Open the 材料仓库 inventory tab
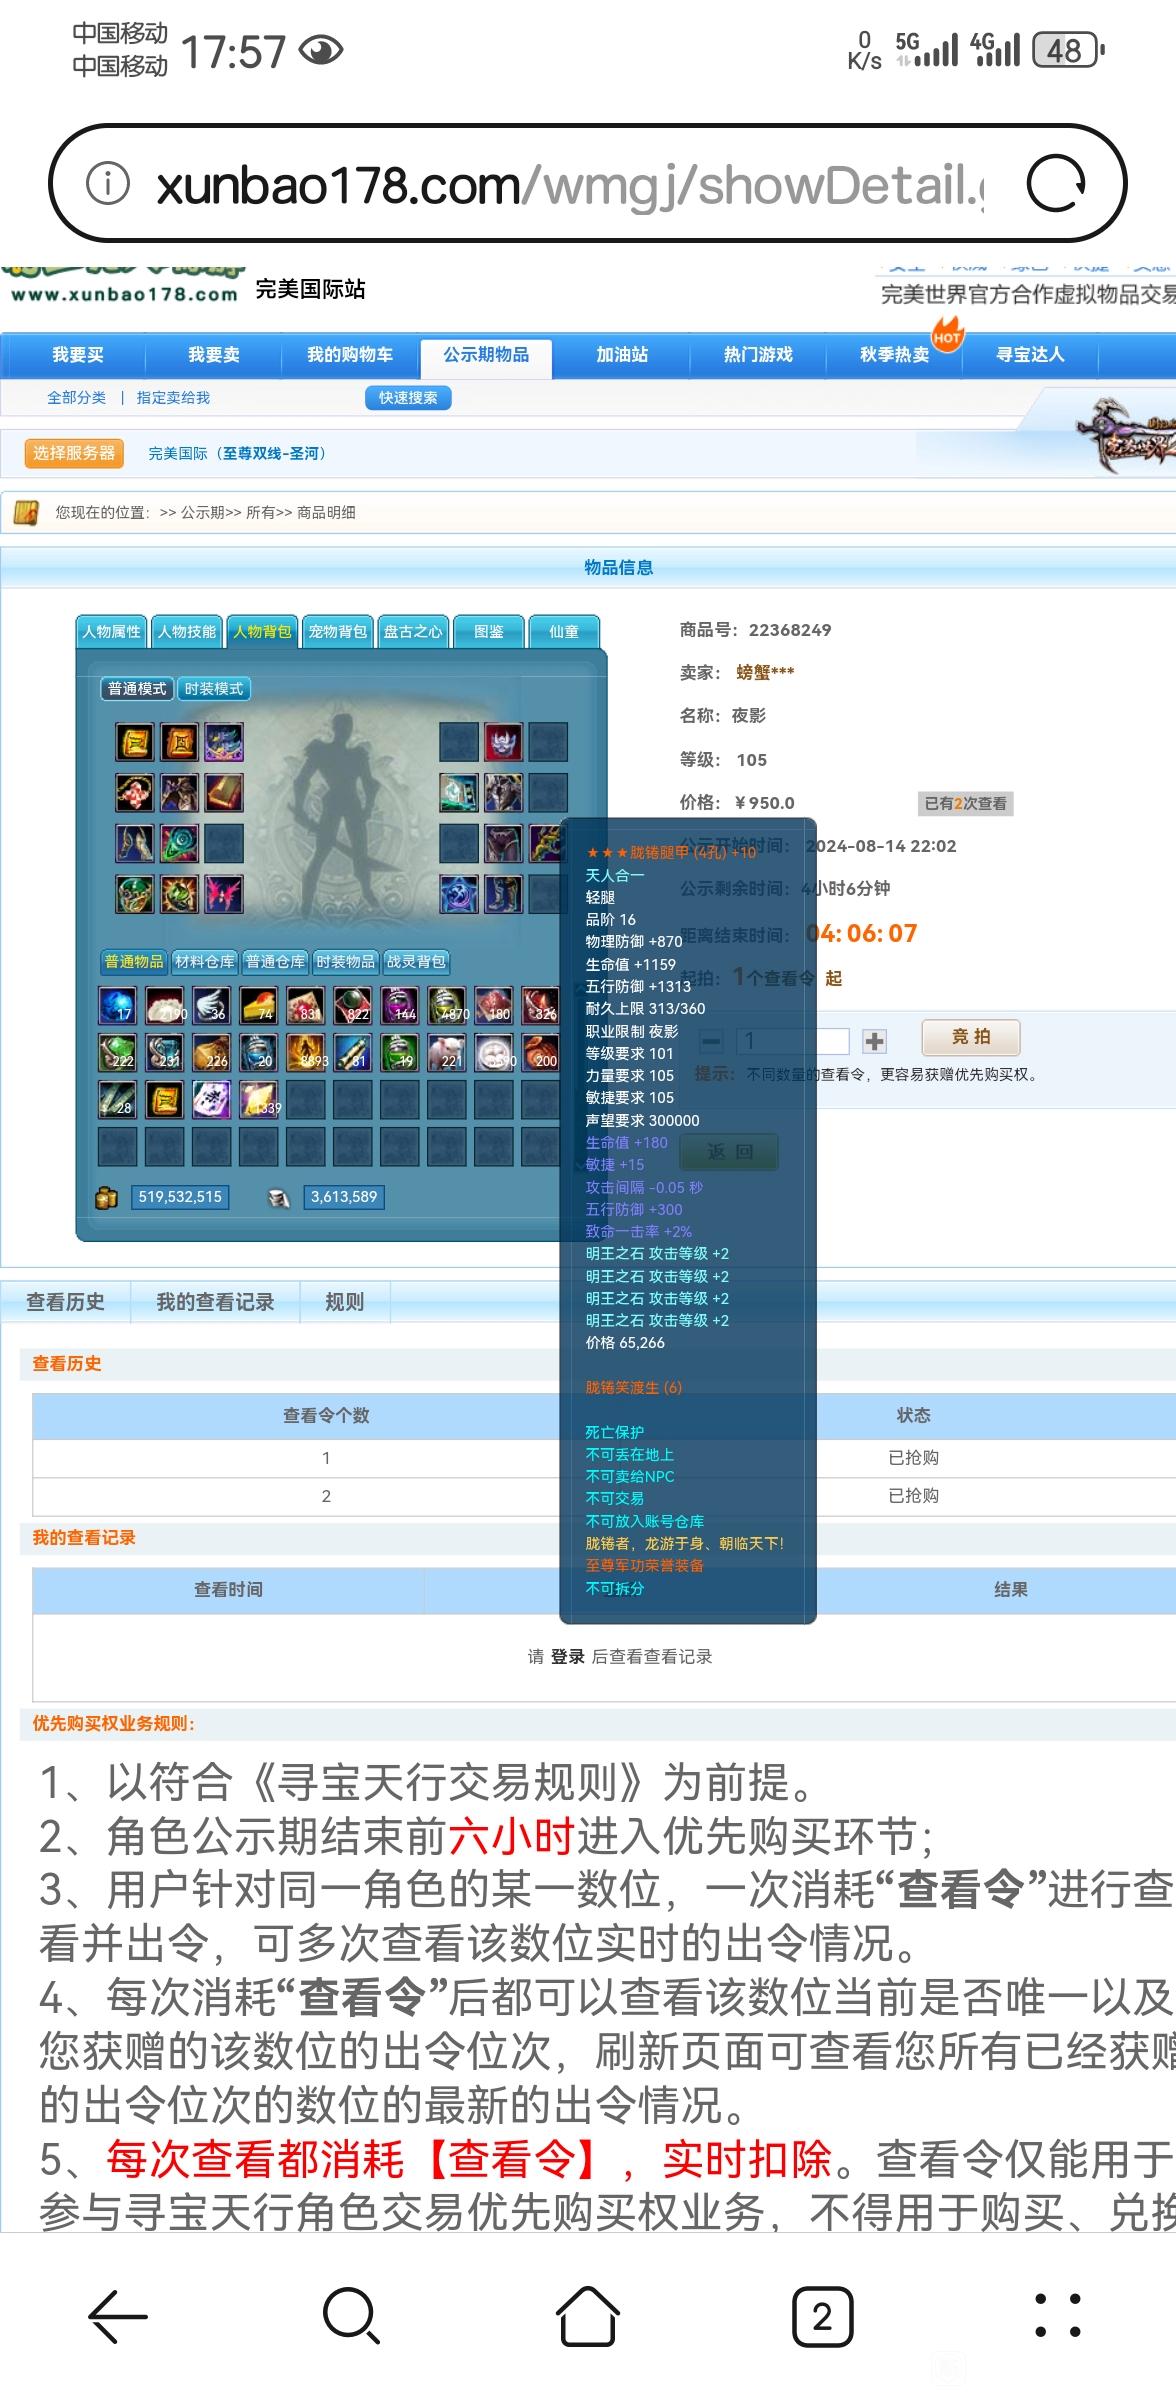This screenshot has height=2400, width=1176. click(205, 962)
